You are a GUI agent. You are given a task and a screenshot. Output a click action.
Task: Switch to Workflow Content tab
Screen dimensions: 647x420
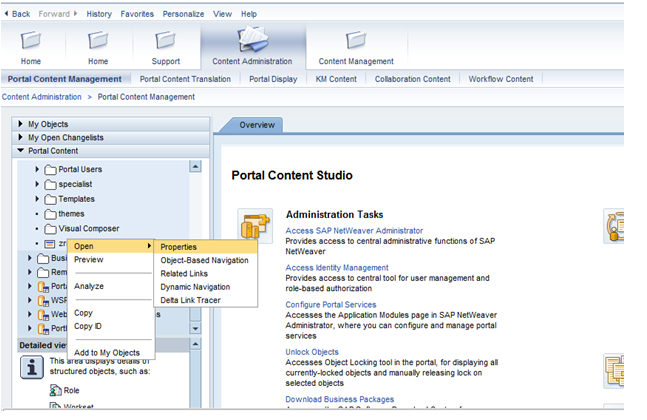(501, 79)
